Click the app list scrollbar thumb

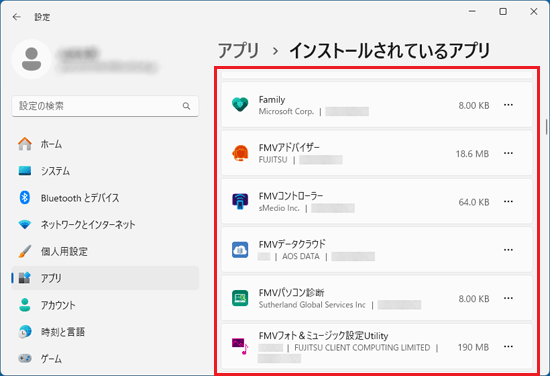click(x=546, y=127)
